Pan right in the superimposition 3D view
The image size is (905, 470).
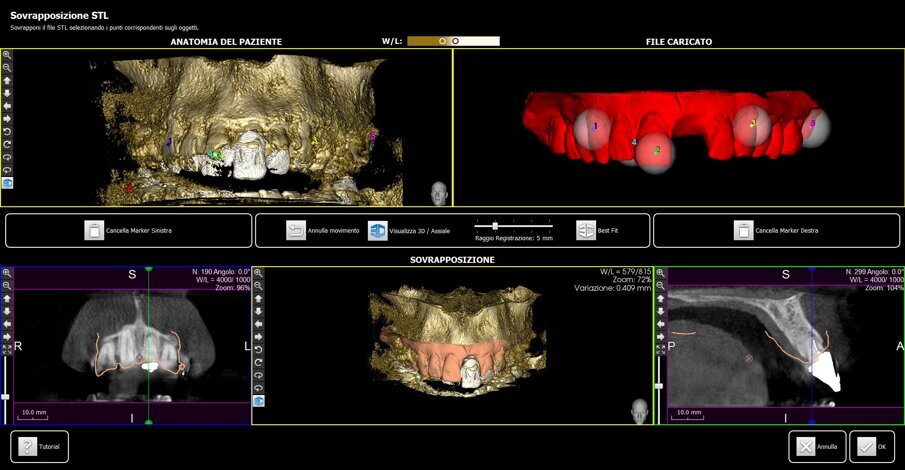[x=259, y=336]
